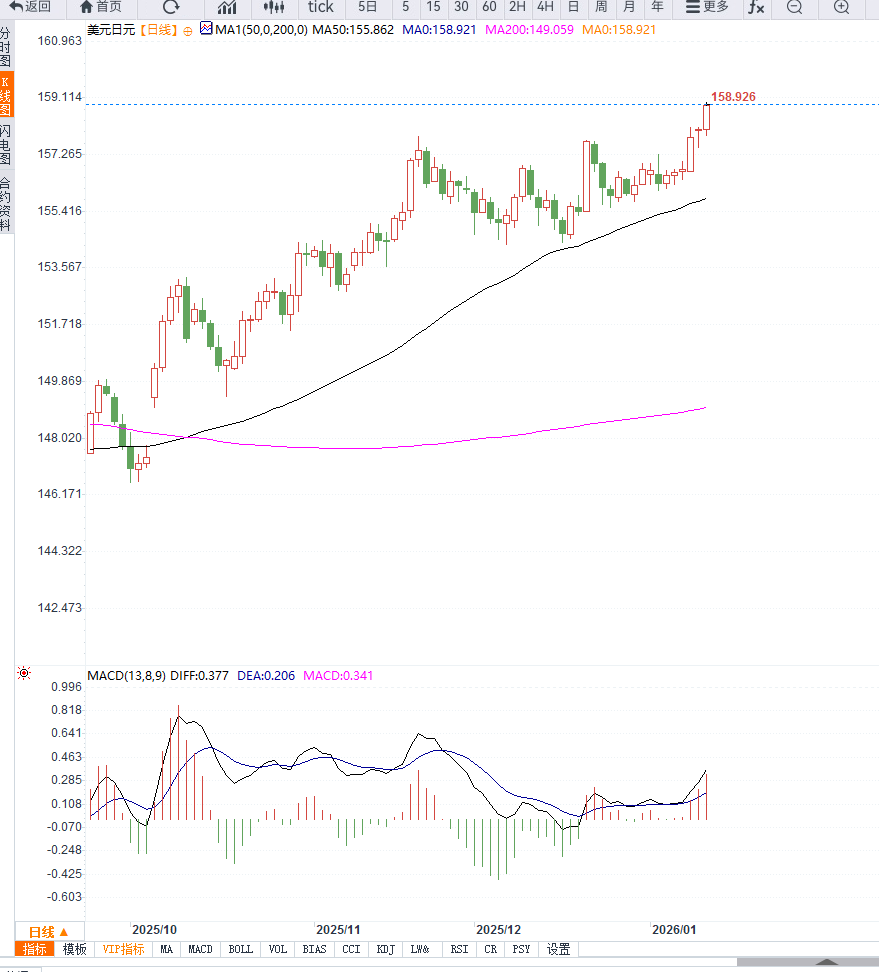Zoom in the chart with plus magnifier
Image resolution: width=879 pixels, height=972 pixels.
(841, 7)
